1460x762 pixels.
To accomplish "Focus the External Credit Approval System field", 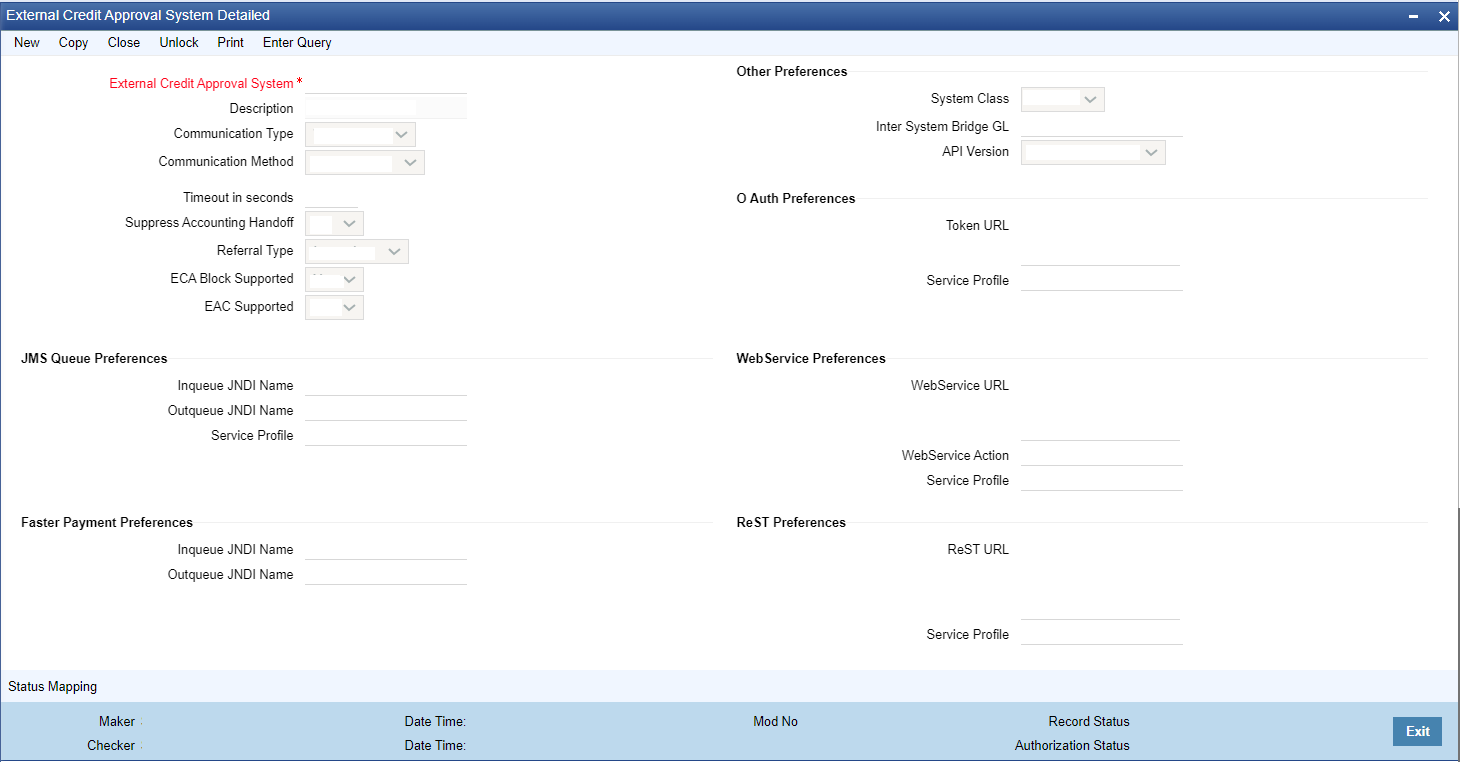I will click(386, 83).
